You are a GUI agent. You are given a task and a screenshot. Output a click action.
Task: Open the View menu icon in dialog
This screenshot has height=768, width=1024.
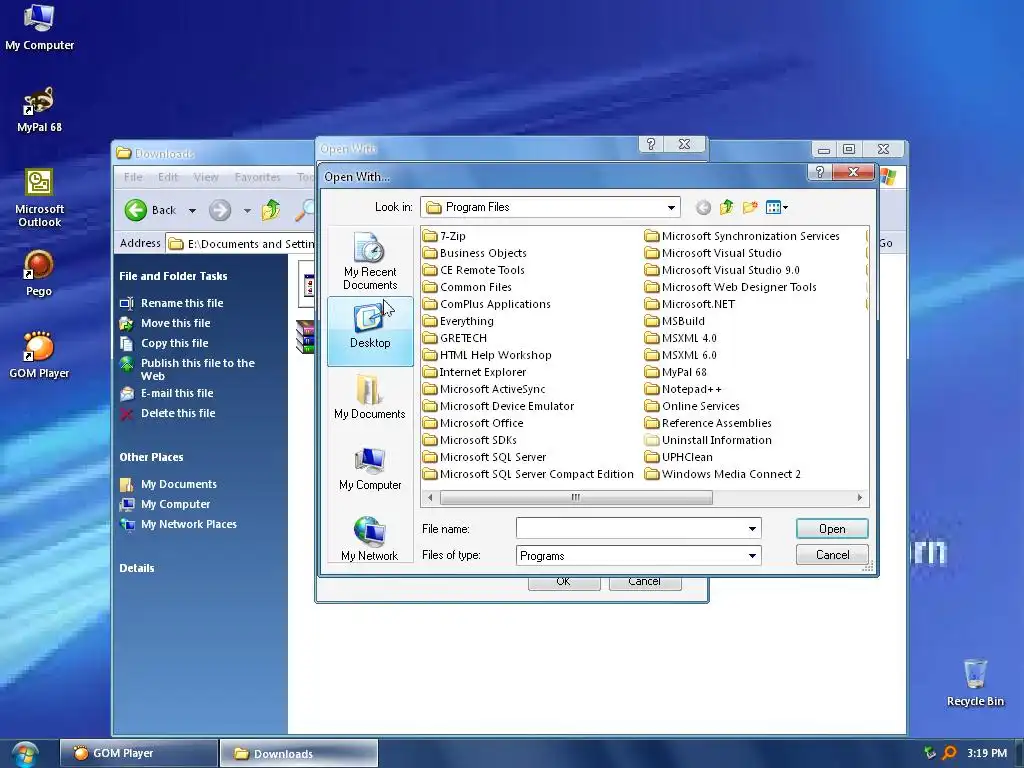[x=776, y=208]
